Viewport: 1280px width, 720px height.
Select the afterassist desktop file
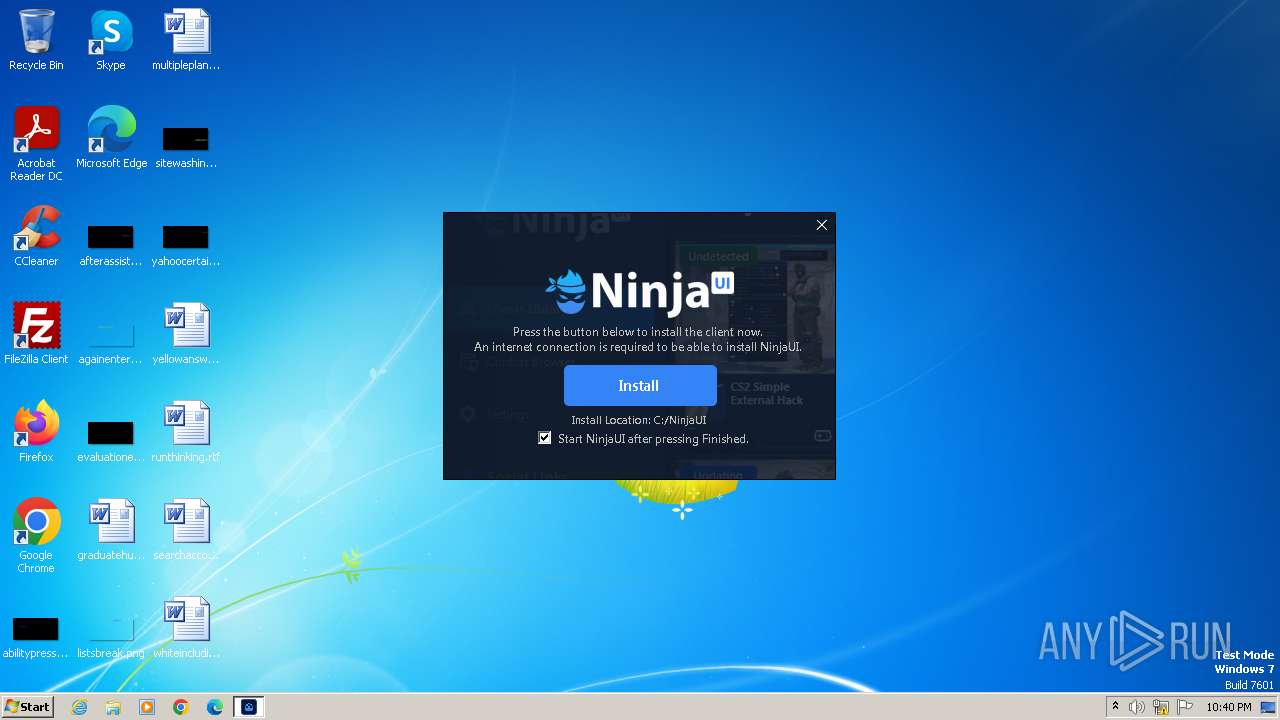(110, 244)
